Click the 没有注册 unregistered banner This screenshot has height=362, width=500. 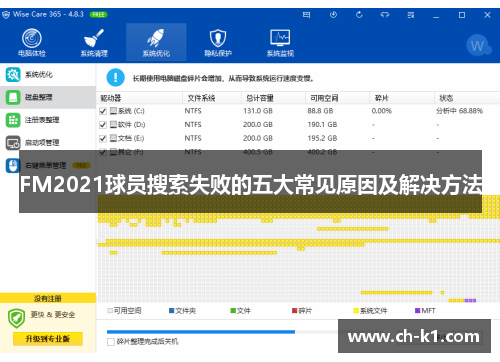[x=48, y=298]
